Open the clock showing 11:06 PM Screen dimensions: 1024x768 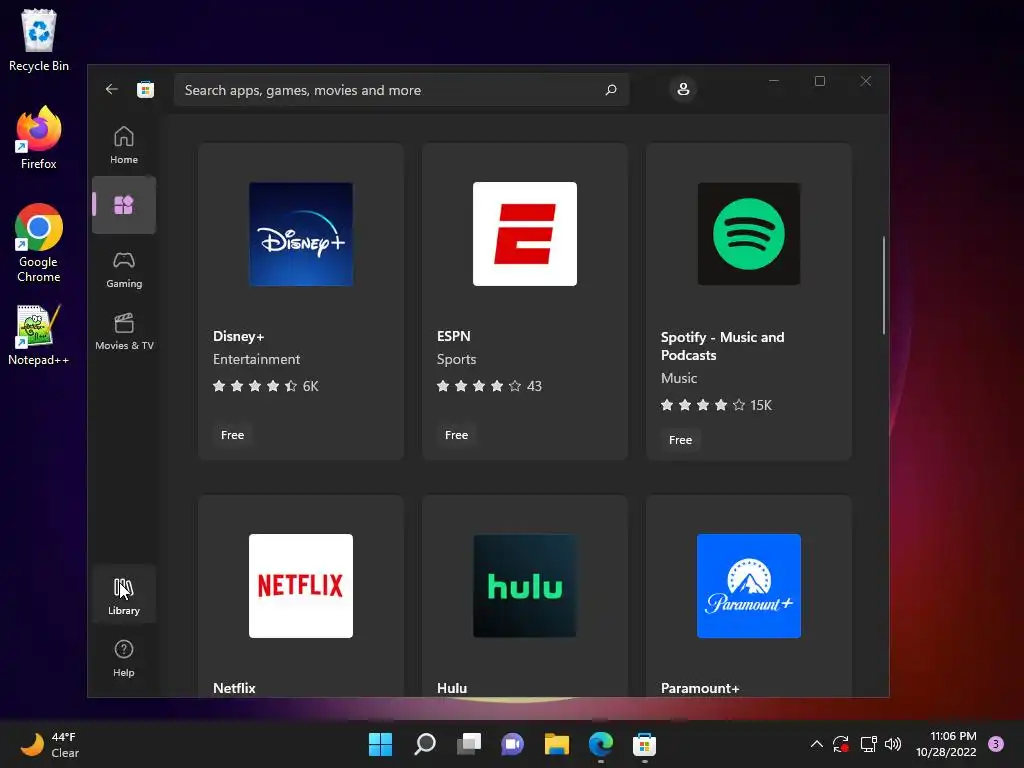[x=946, y=744]
